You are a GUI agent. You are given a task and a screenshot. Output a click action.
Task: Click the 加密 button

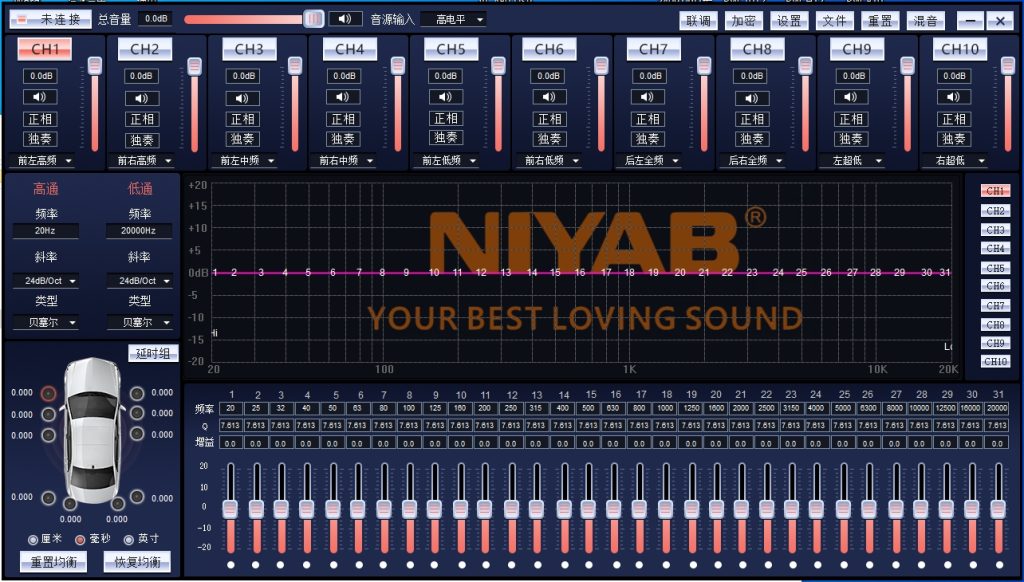(x=743, y=21)
